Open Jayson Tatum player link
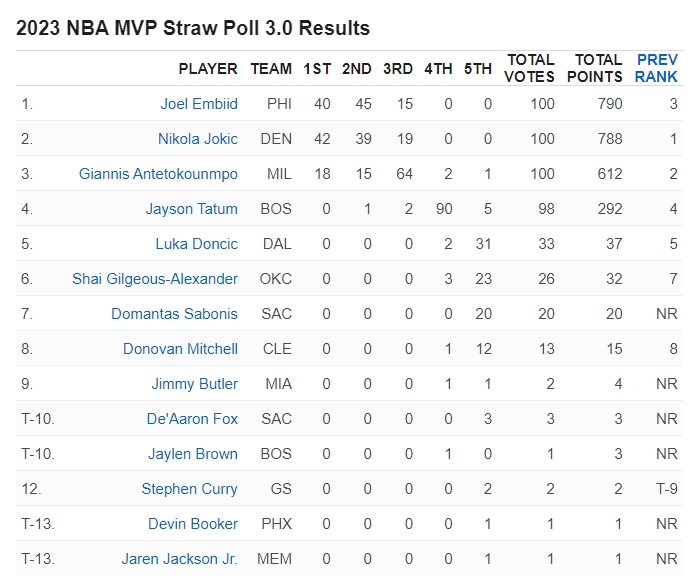The height and width of the screenshot is (587, 698). [192, 209]
